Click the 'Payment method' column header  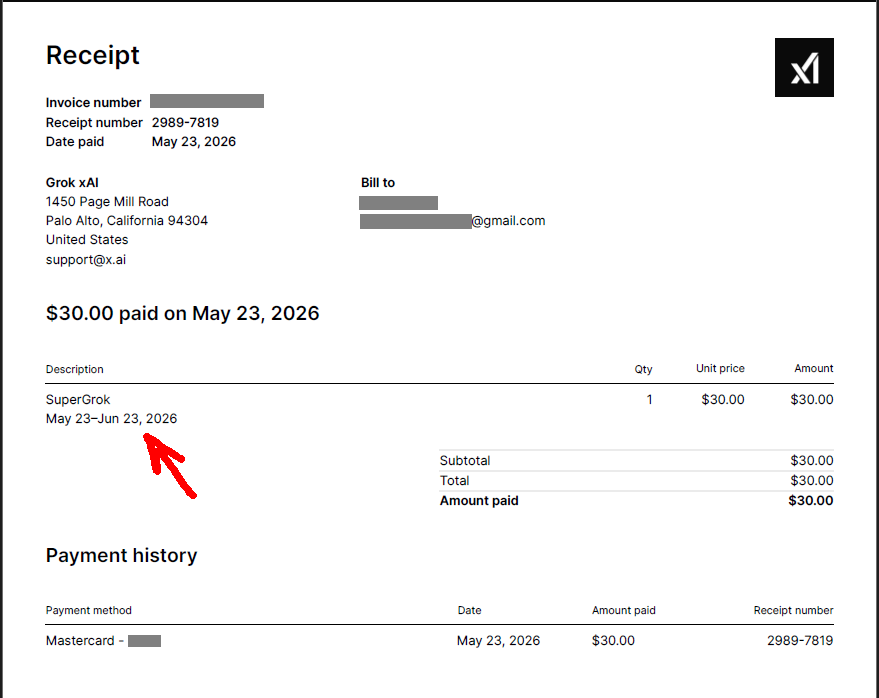[x=89, y=611]
